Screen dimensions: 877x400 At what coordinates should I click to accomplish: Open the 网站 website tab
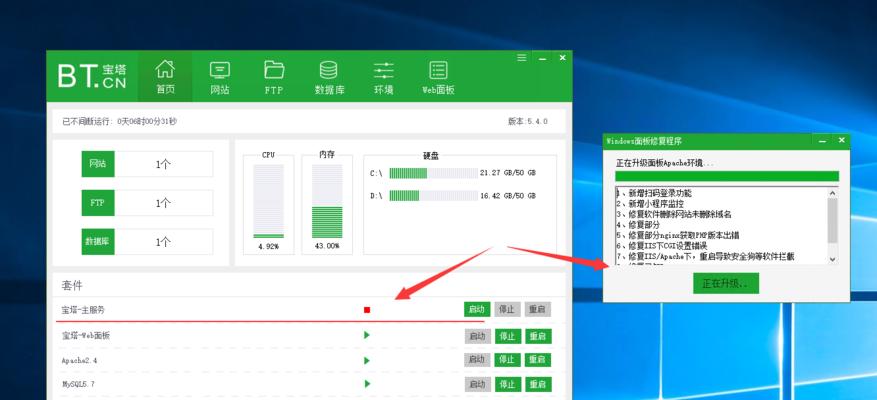click(x=220, y=77)
